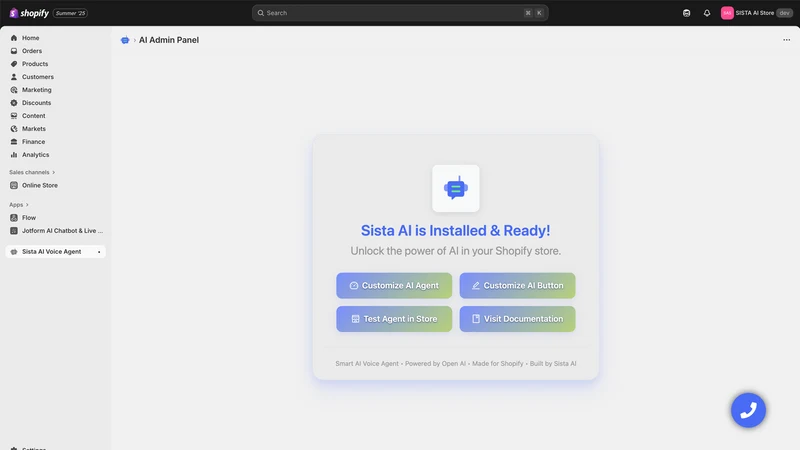Click the Jotform app icon
The height and width of the screenshot is (450, 800).
pyautogui.click(x=14, y=231)
